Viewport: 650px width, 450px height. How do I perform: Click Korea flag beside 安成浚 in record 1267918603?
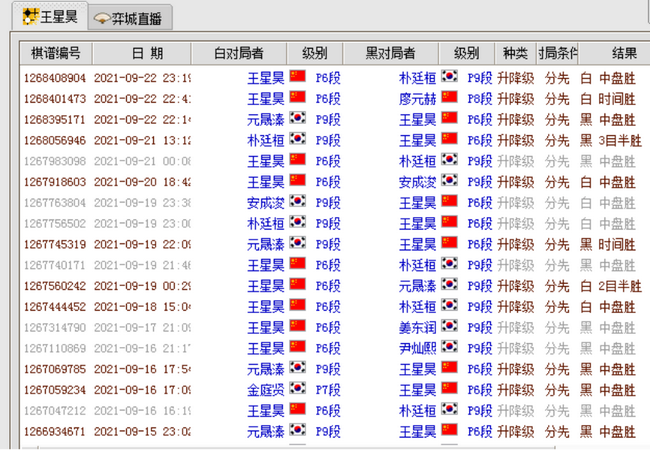coord(449,181)
